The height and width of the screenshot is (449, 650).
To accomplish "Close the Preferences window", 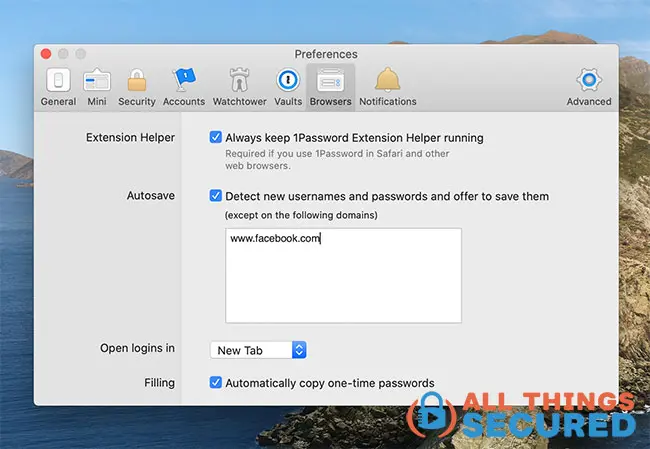I will [46, 54].
